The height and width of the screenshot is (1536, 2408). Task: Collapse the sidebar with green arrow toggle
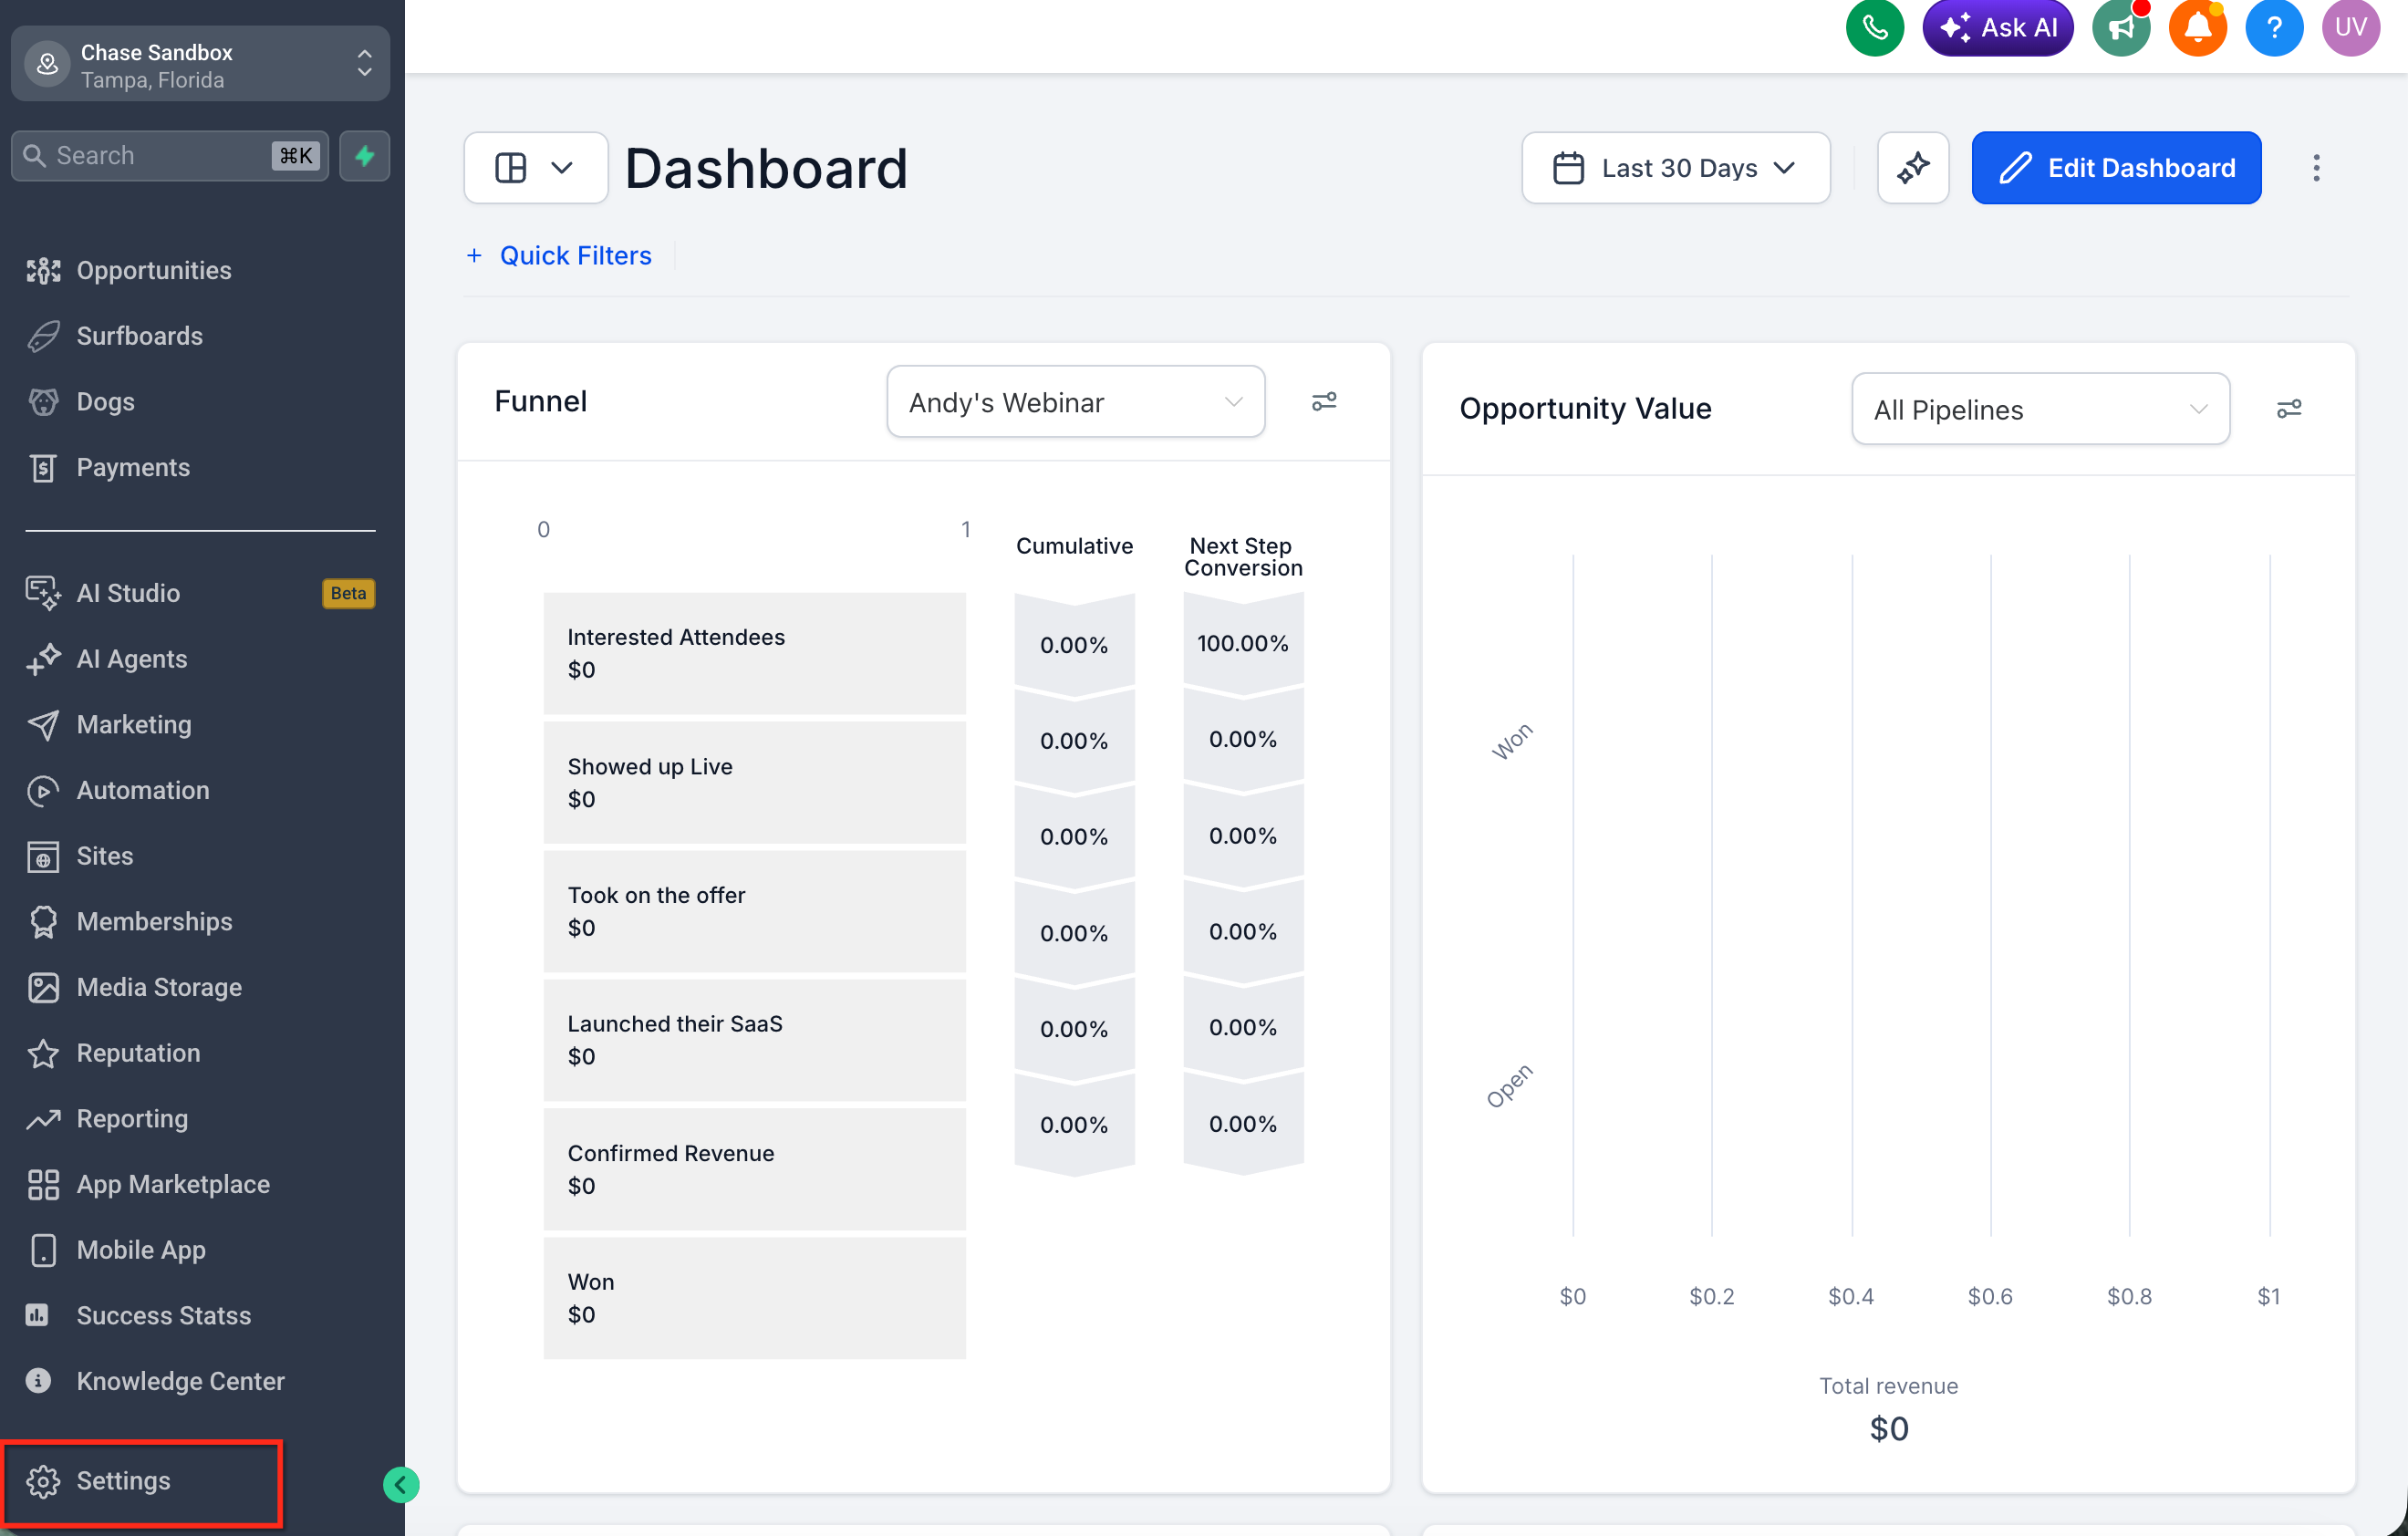coord(401,1485)
